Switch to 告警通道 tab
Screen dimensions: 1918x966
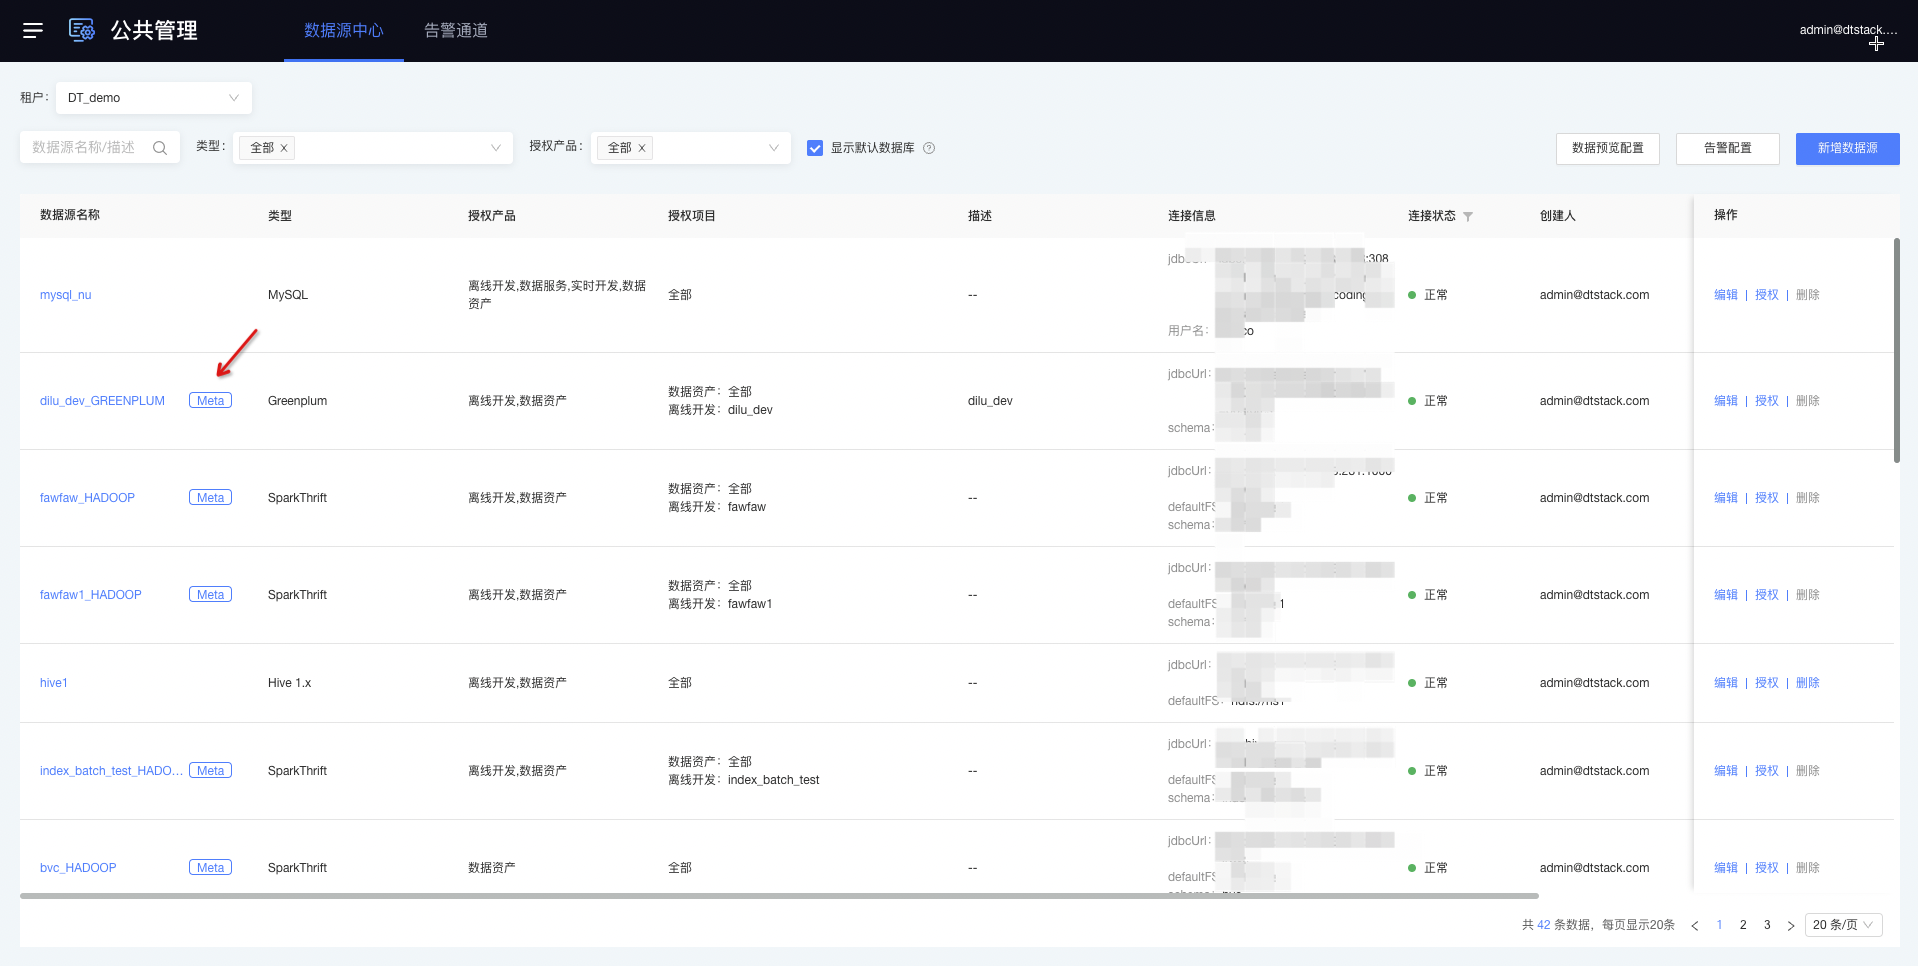click(x=456, y=31)
